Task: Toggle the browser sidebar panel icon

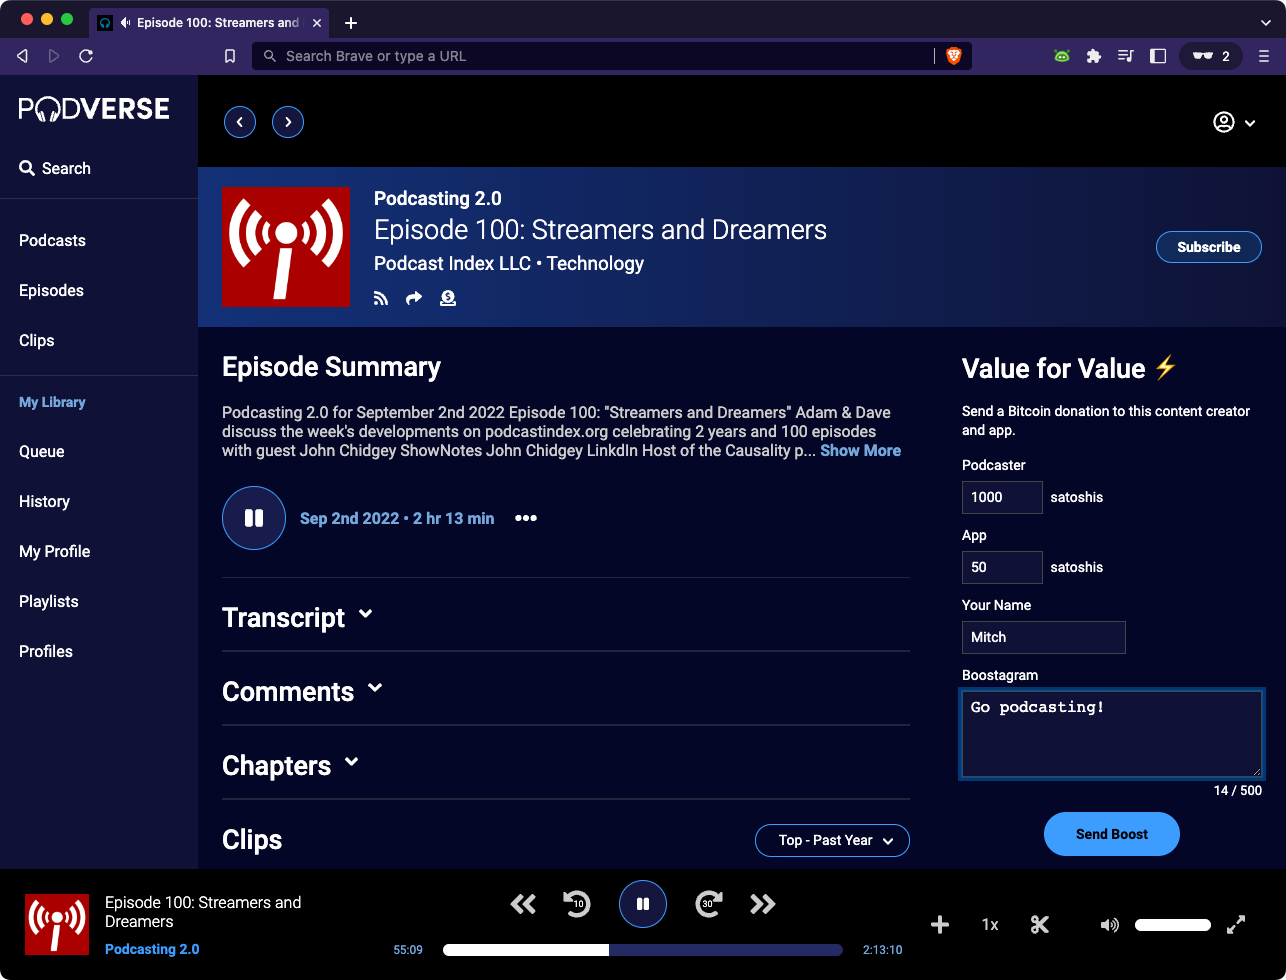Action: coord(1158,56)
